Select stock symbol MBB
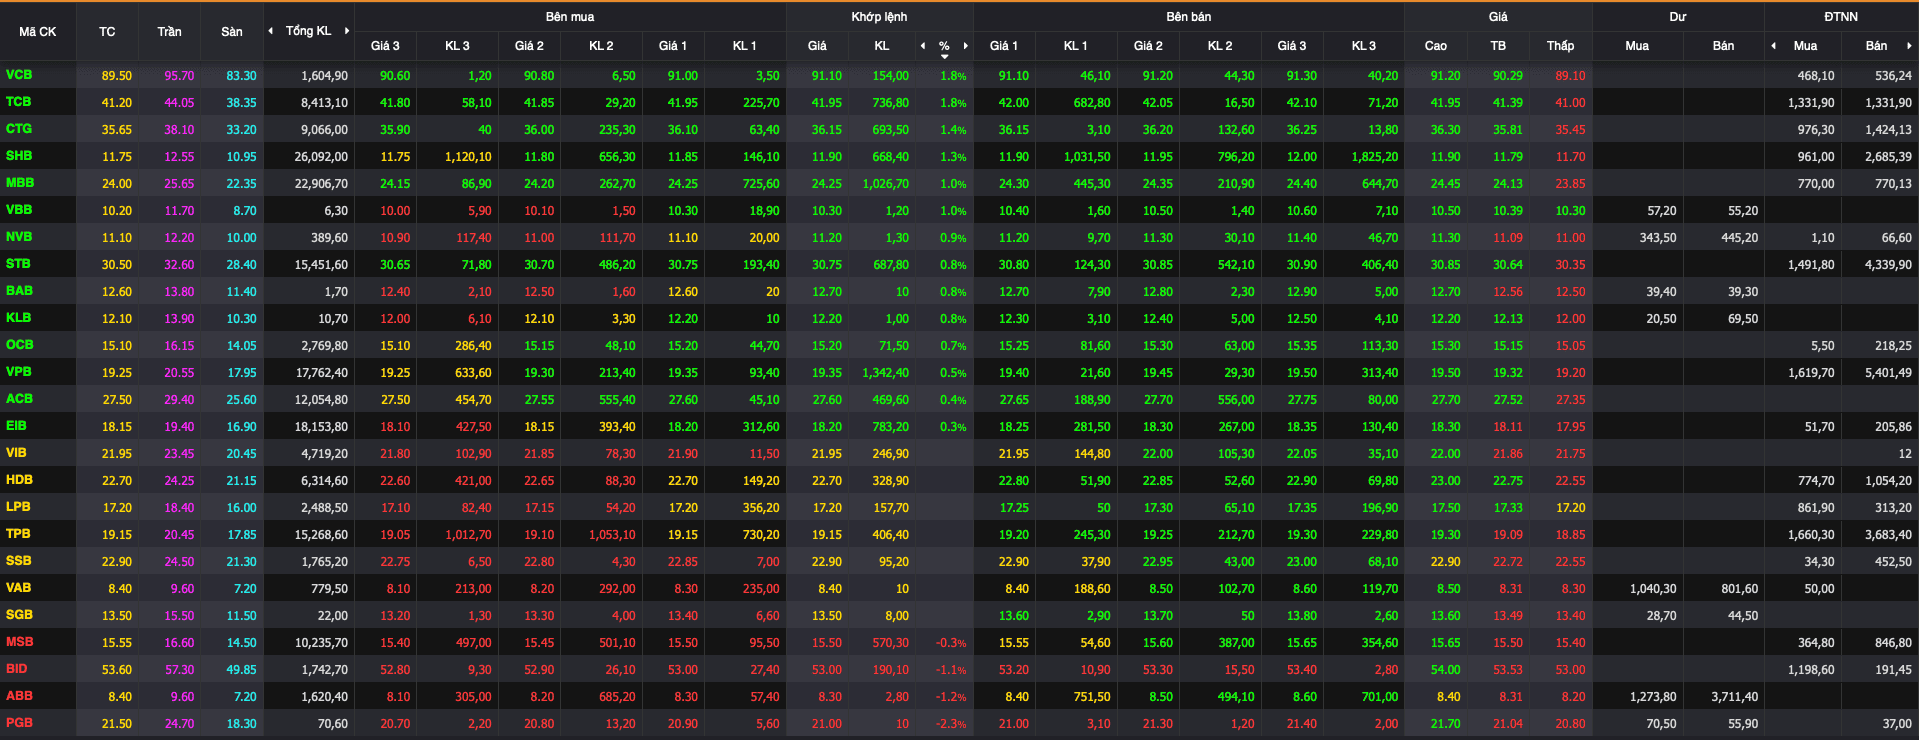Screen dimensions: 1919x740 click(x=20, y=183)
